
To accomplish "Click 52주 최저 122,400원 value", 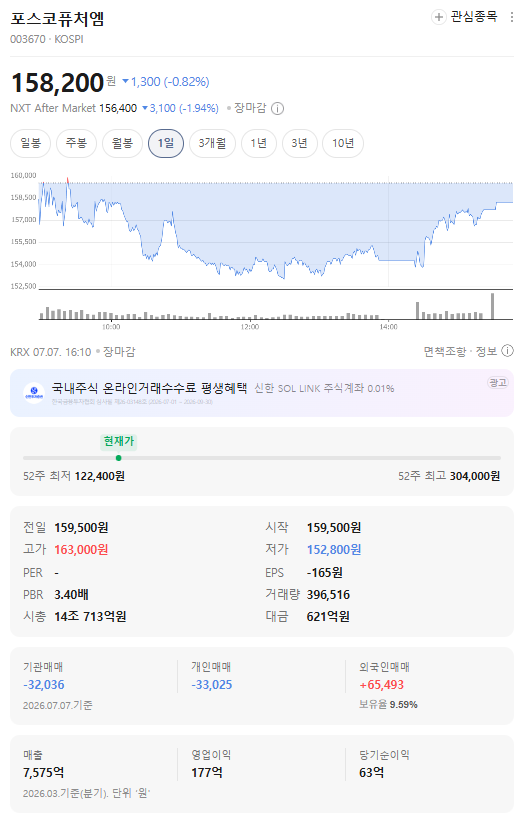I will pyautogui.click(x=100, y=476).
